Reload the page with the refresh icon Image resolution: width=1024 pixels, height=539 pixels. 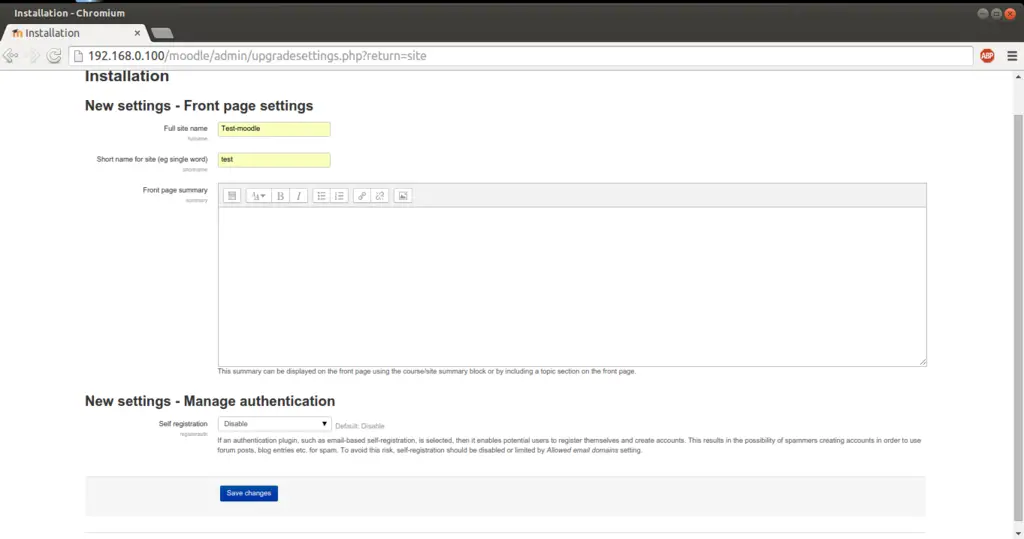click(54, 56)
